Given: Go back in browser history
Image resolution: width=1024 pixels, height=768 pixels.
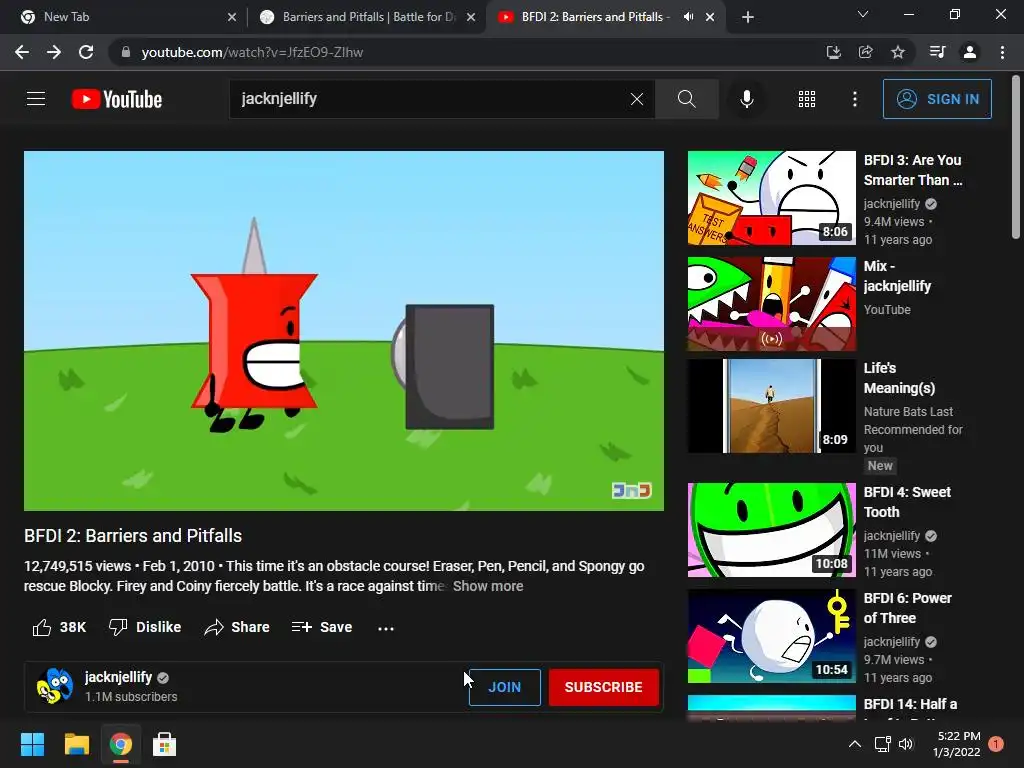Looking at the screenshot, I should (x=22, y=52).
